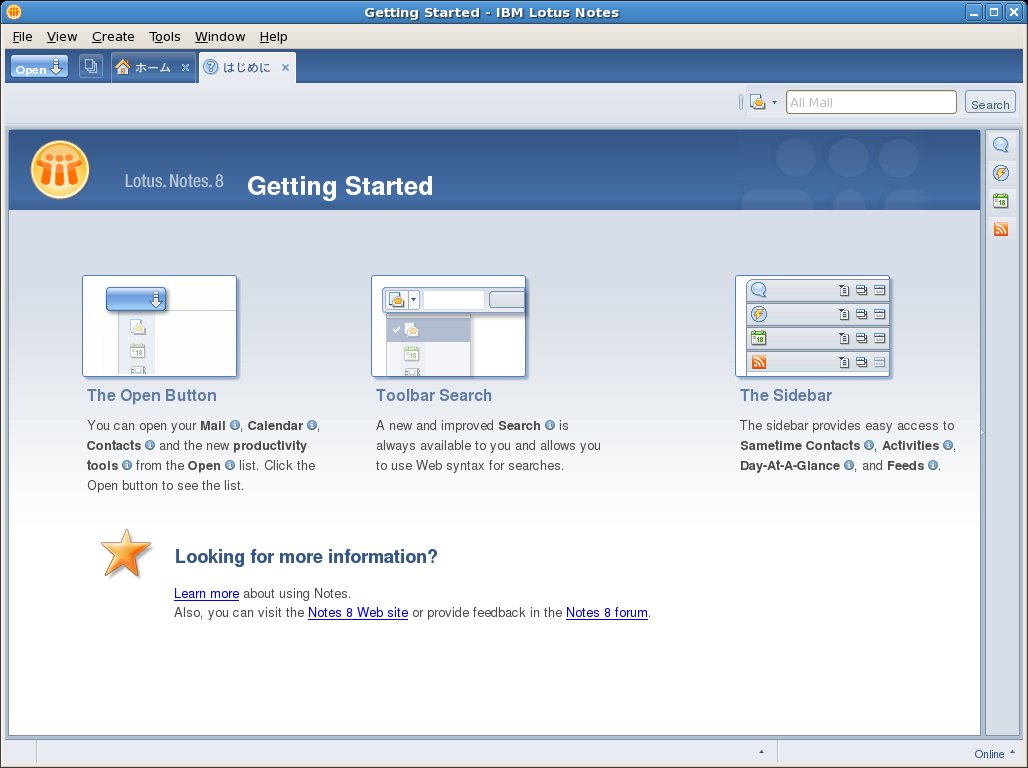Viewport: 1028px width, 768px height.
Task: Click the info icon next to Sametime Contacts
Action: pyautogui.click(x=869, y=445)
